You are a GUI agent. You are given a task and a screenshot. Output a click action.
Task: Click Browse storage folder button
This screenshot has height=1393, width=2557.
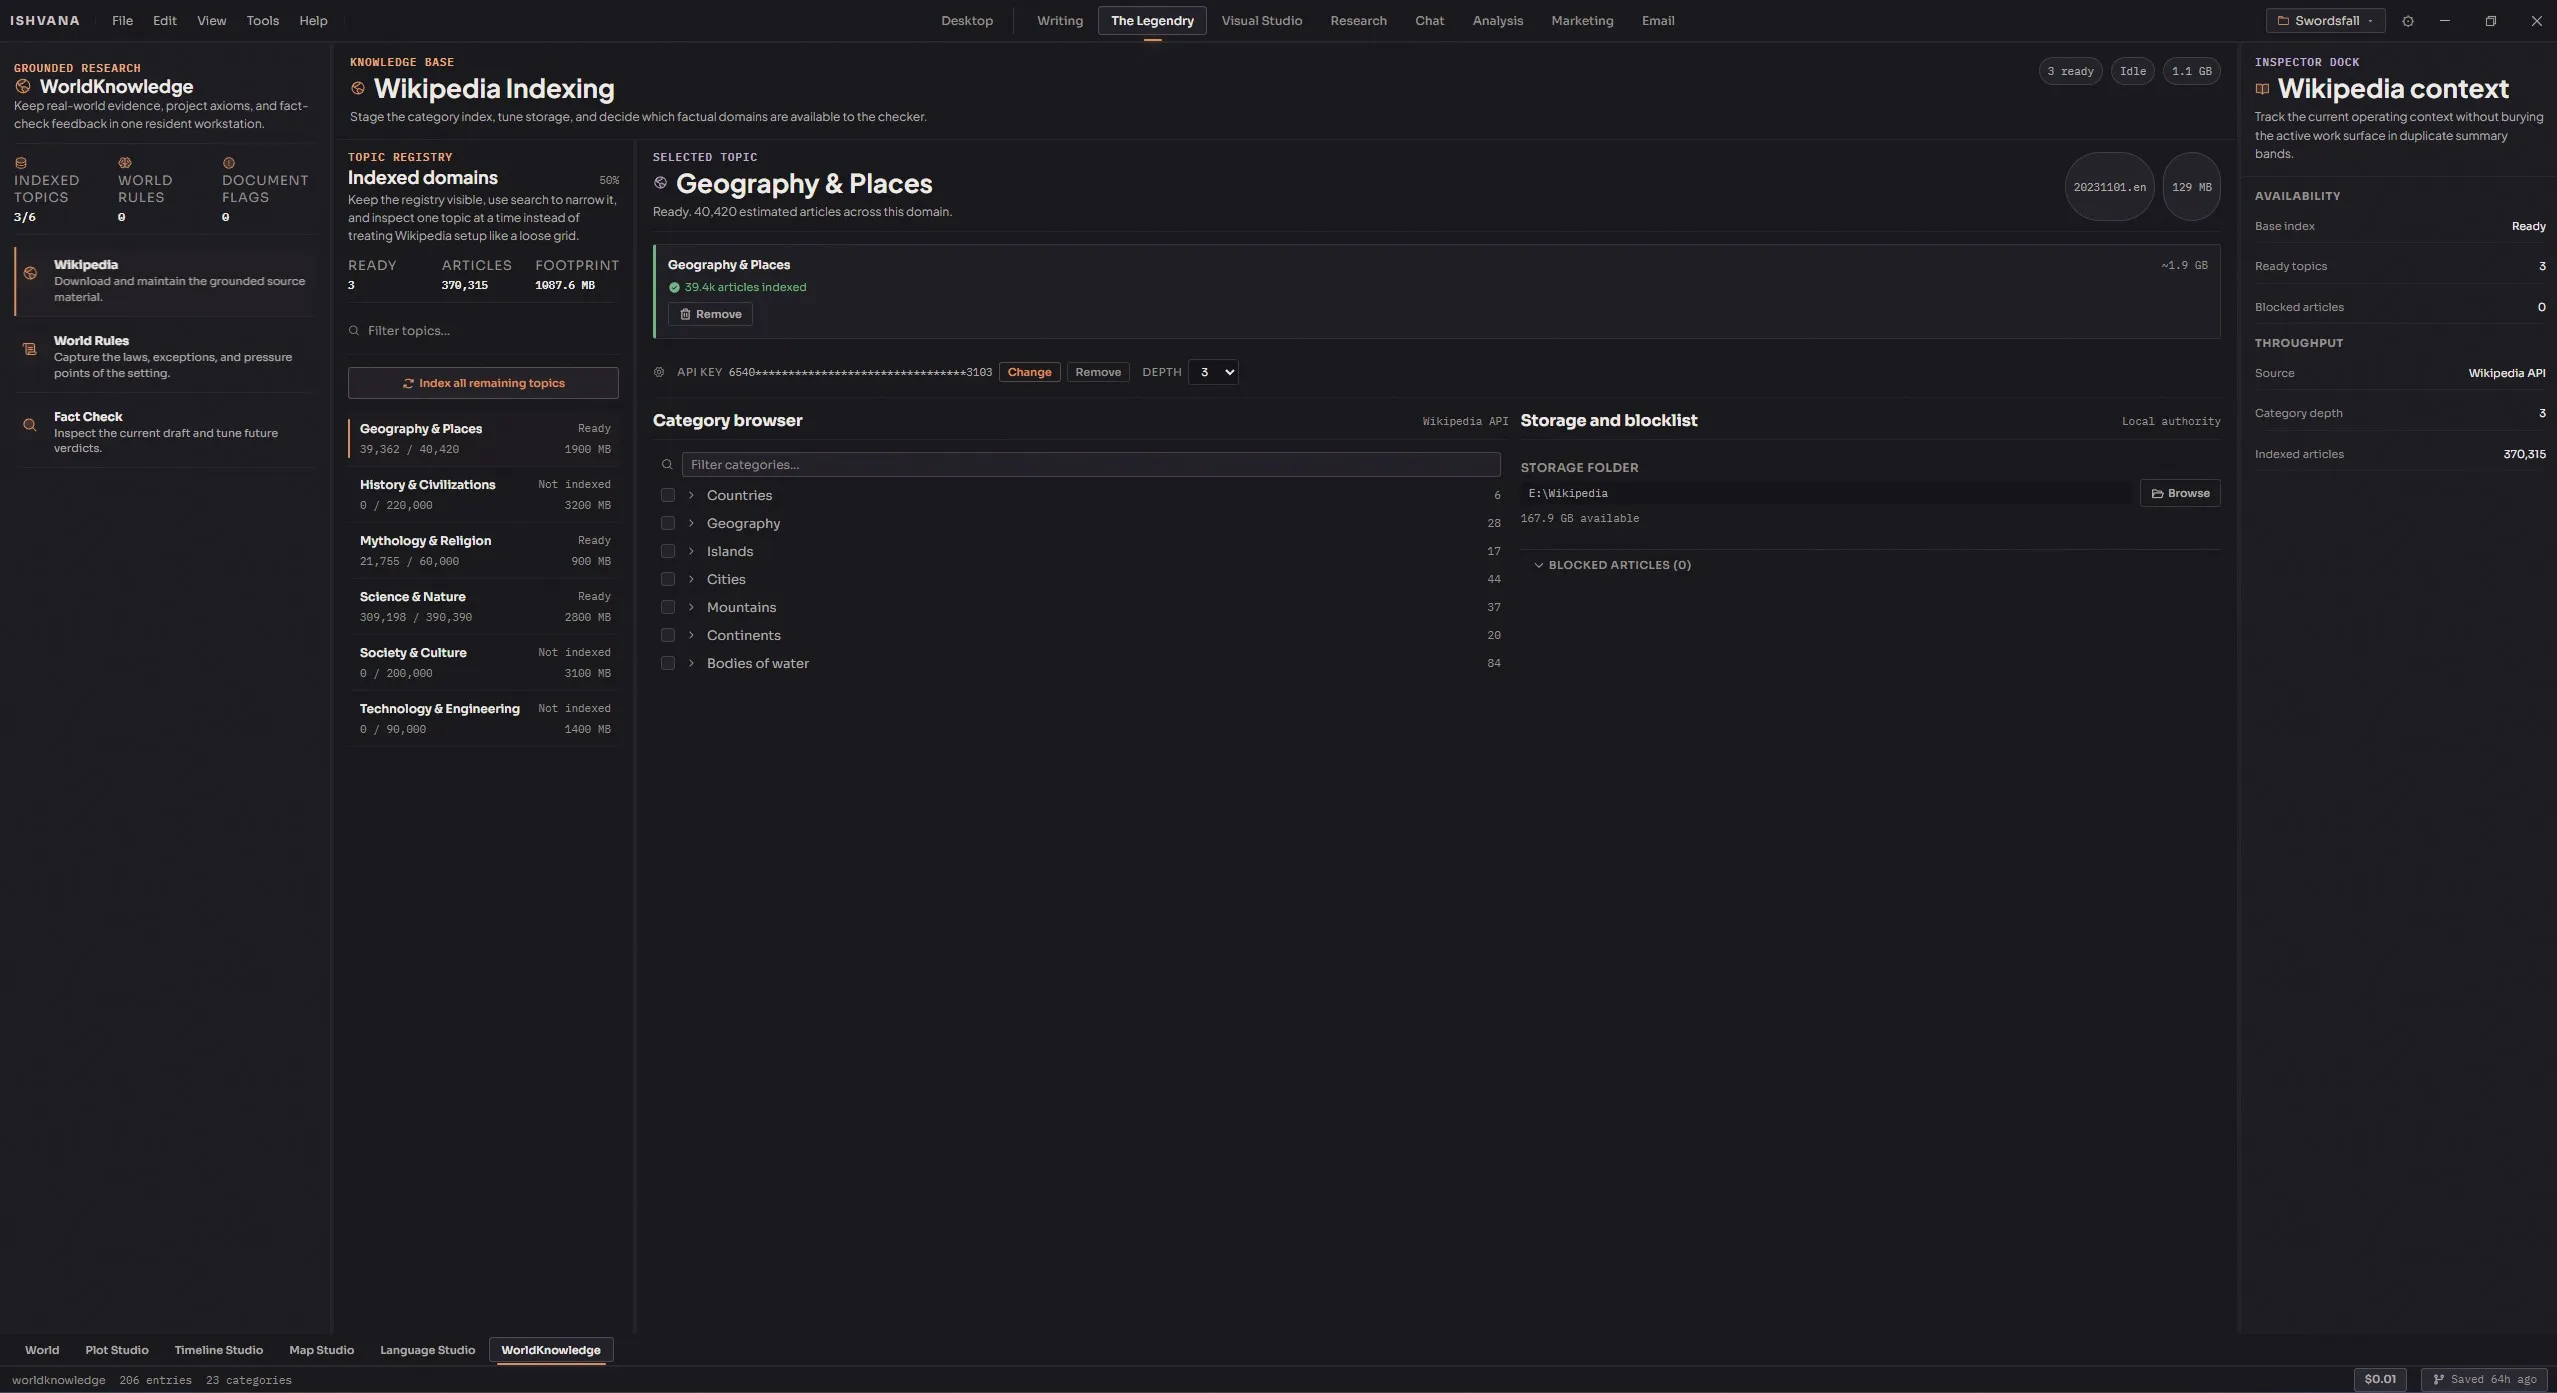point(2180,493)
